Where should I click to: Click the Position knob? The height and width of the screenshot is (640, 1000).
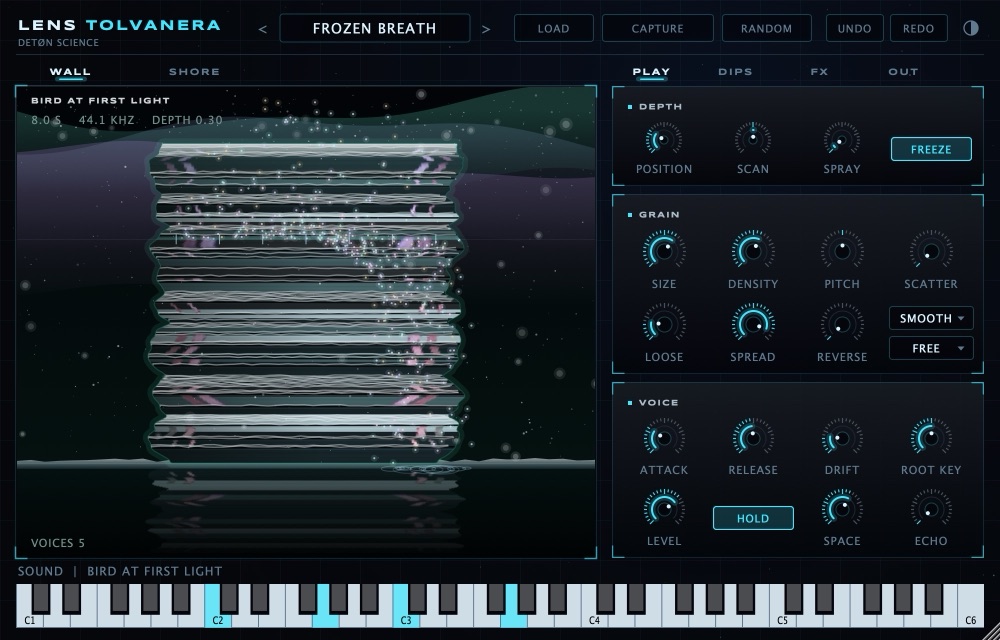(663, 139)
